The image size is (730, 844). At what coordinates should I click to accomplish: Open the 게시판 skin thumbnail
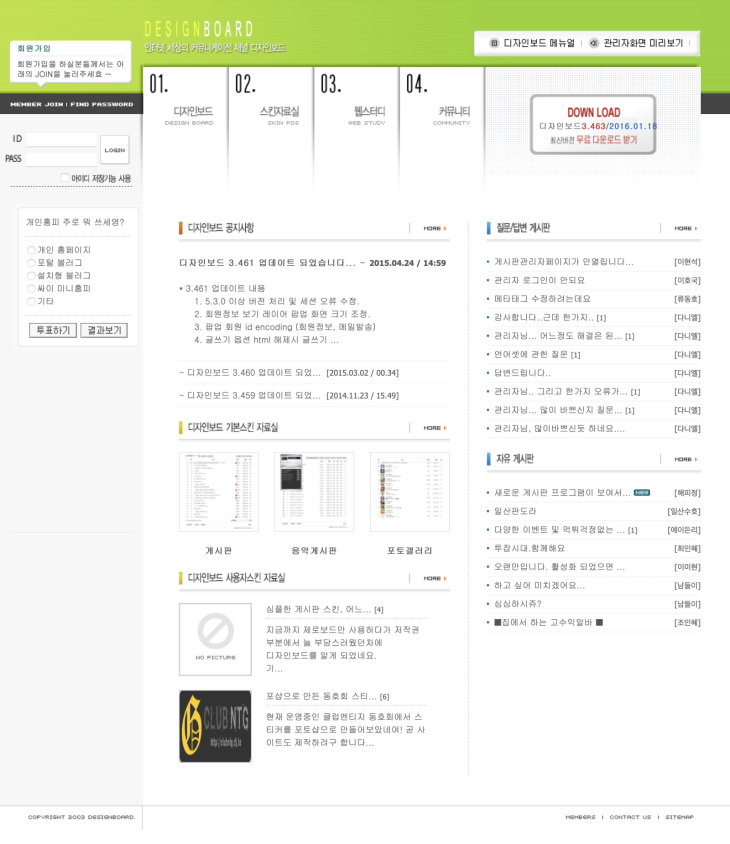click(219, 492)
